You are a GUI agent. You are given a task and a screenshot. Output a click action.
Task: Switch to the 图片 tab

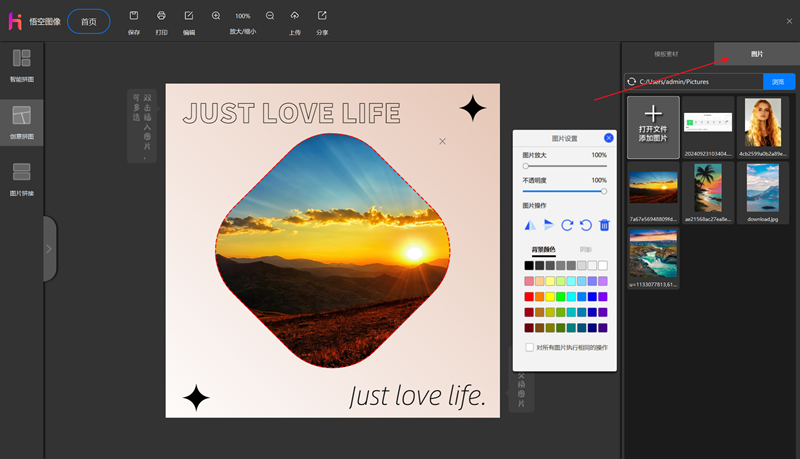pos(756,54)
